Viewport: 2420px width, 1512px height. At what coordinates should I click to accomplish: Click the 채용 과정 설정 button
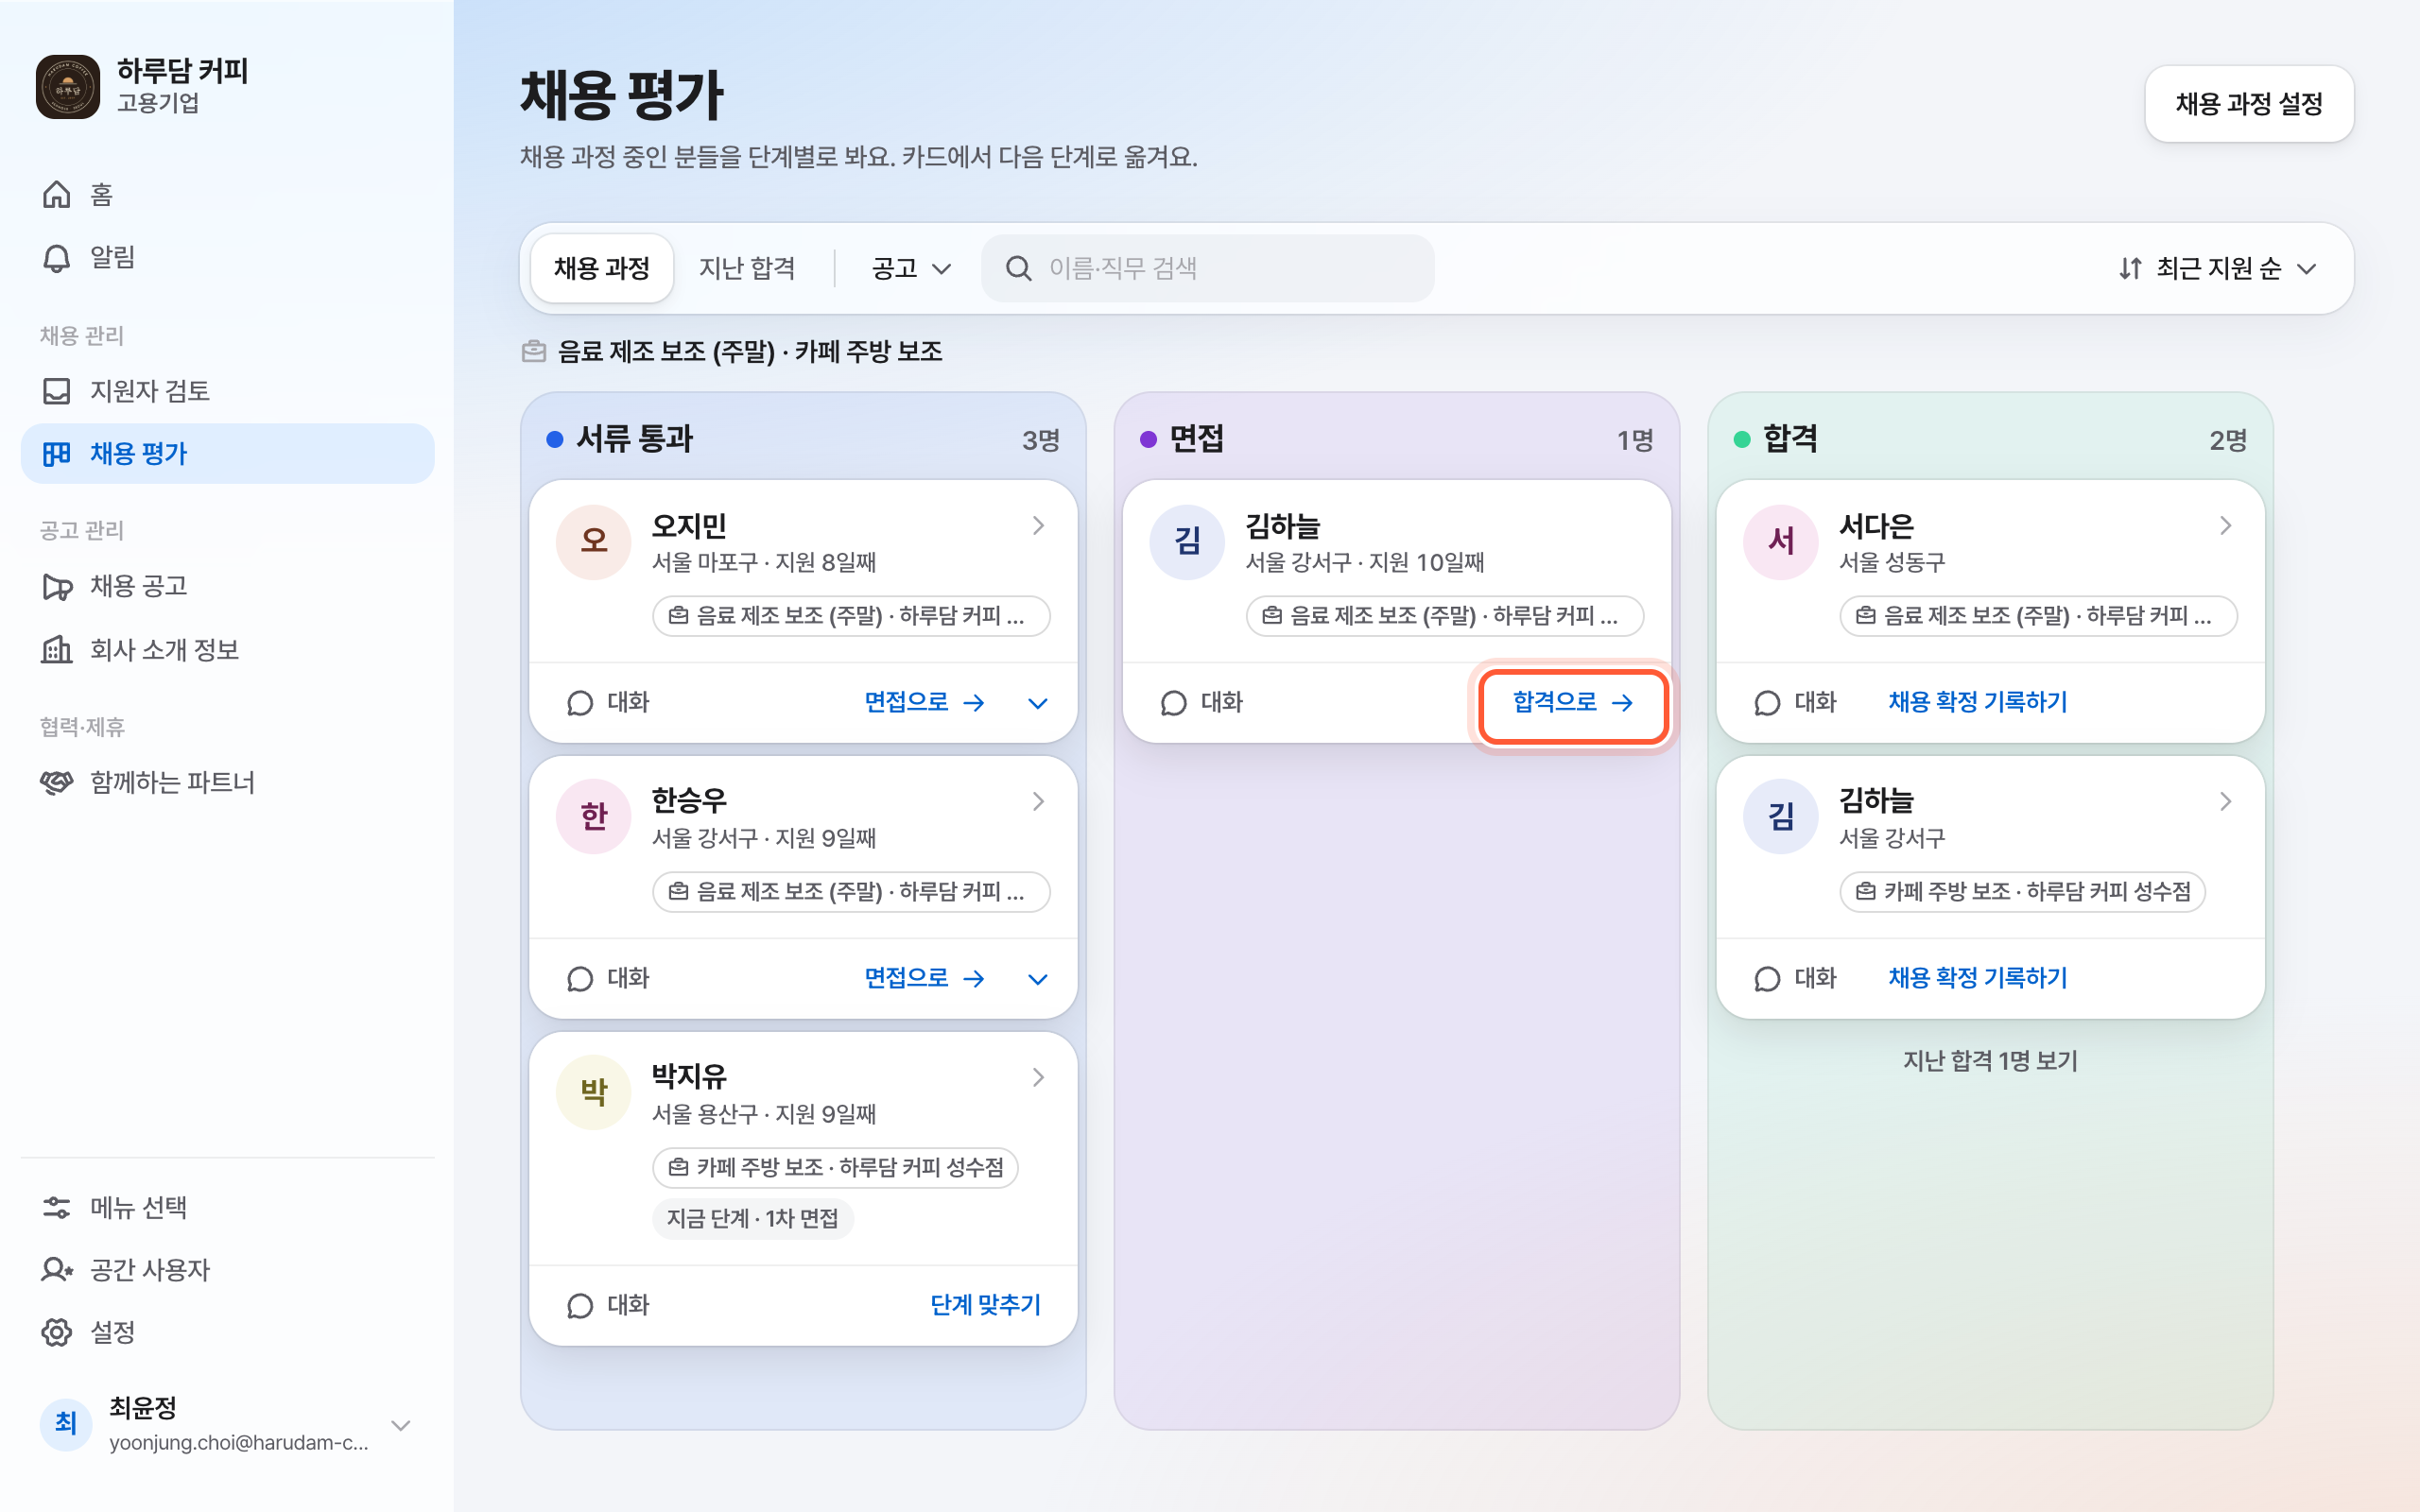tap(2249, 104)
